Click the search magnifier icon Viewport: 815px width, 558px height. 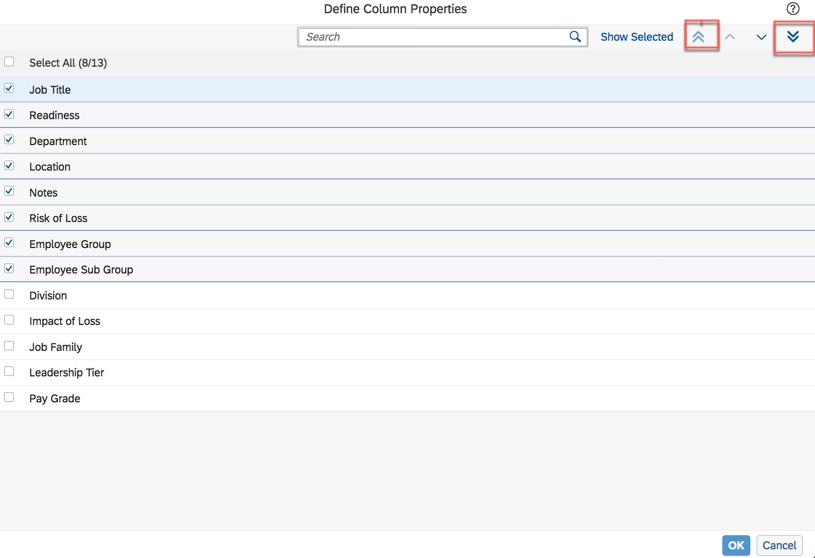point(575,37)
